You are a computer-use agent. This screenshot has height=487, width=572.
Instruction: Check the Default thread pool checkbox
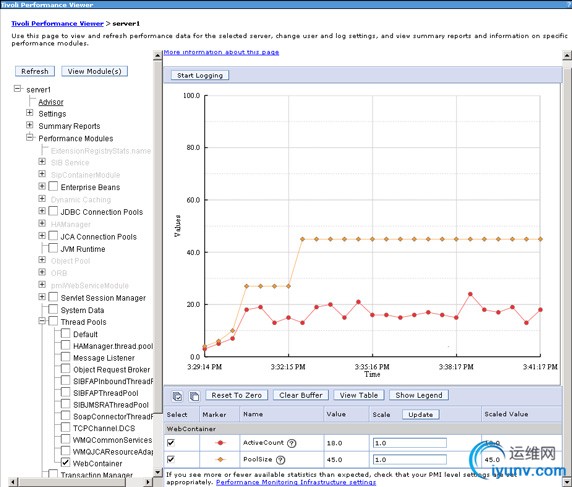pos(66,333)
